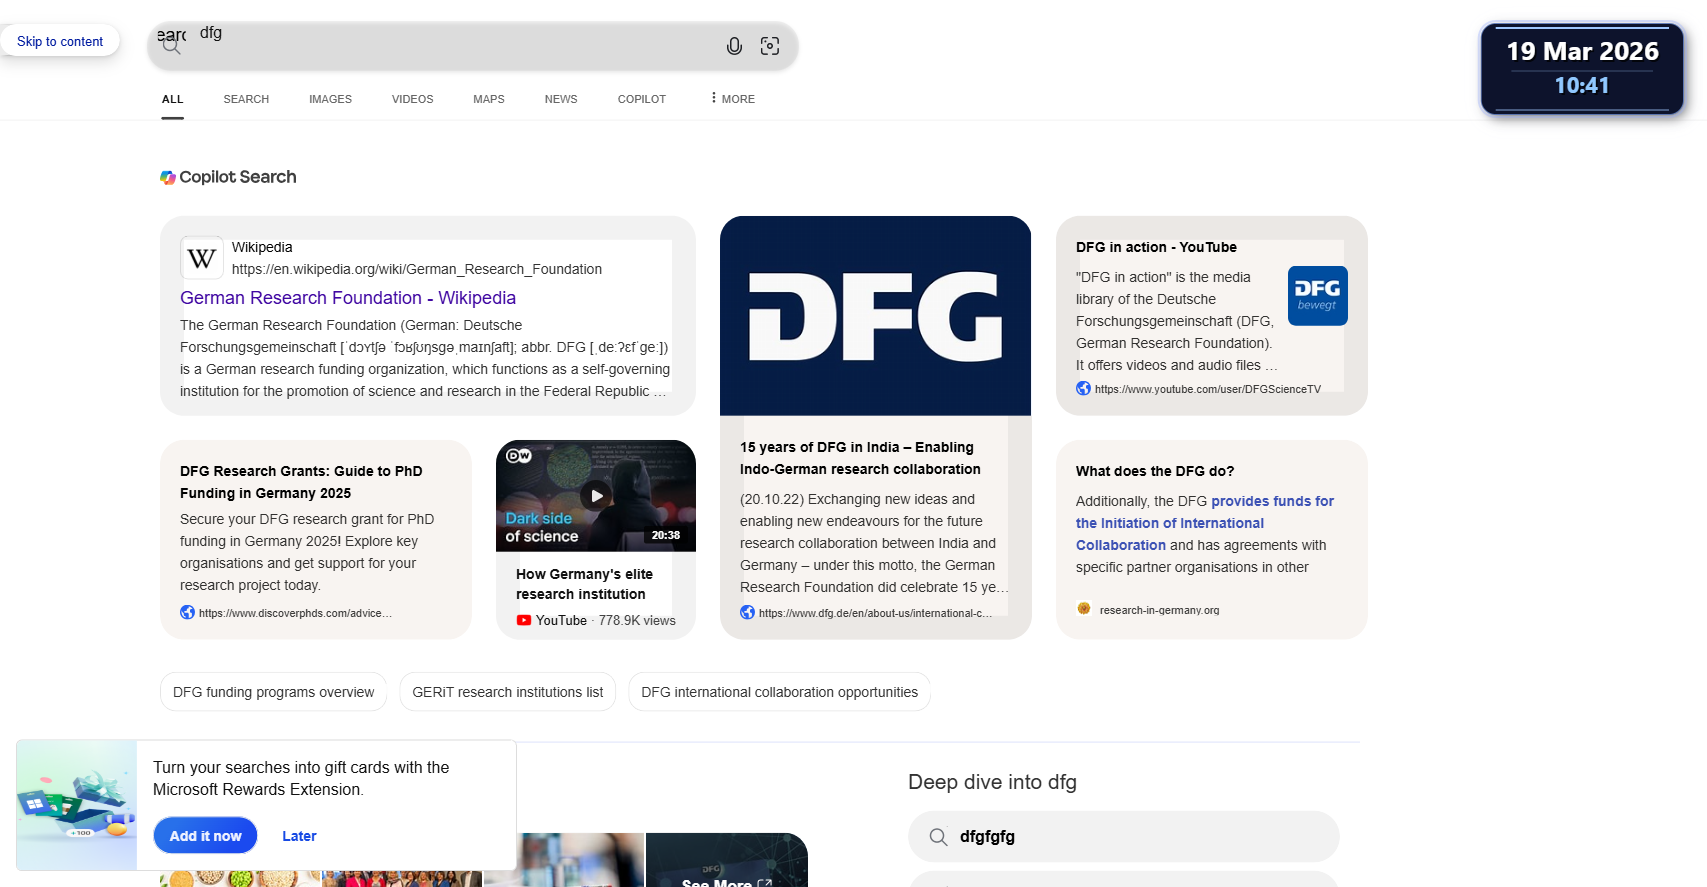Viewport: 1707px width, 887px height.
Task: Select GERiT research institutions list chip
Action: coord(508,692)
